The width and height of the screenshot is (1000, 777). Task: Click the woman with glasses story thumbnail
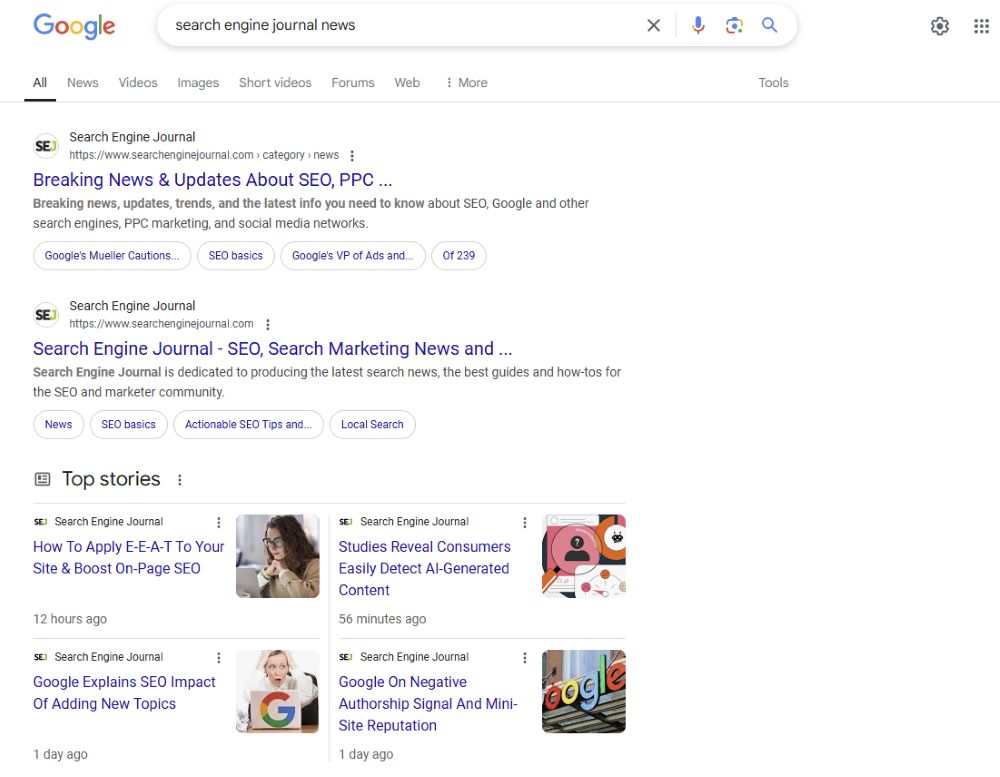point(277,556)
